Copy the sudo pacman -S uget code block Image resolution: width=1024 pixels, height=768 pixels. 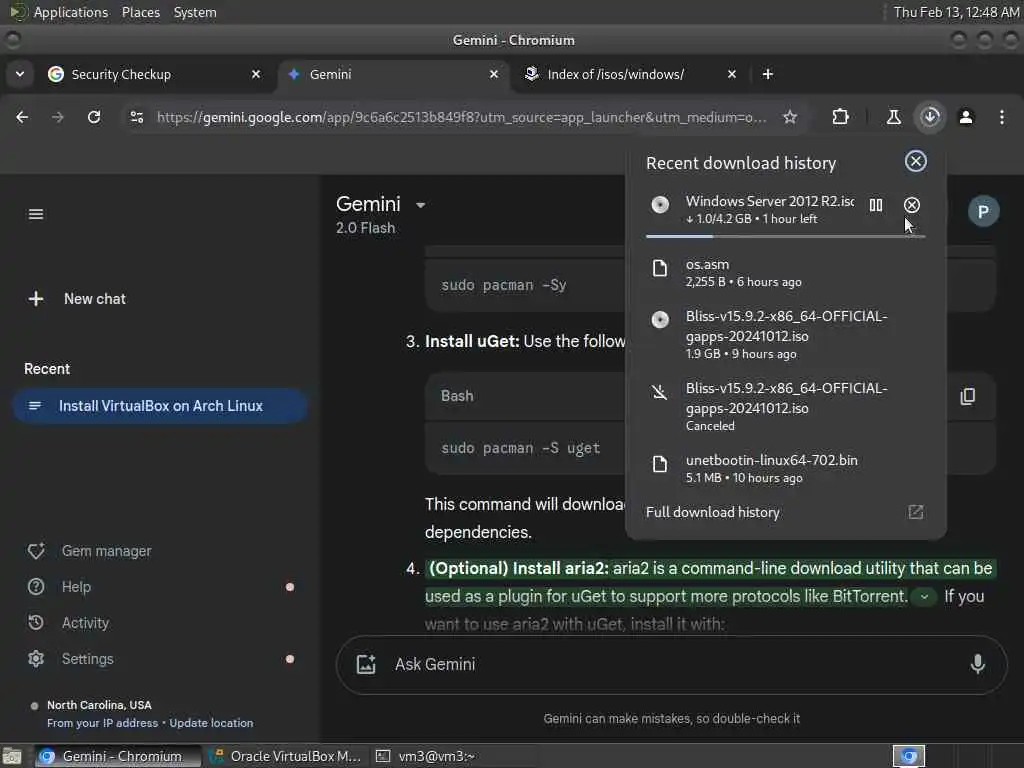(x=968, y=396)
